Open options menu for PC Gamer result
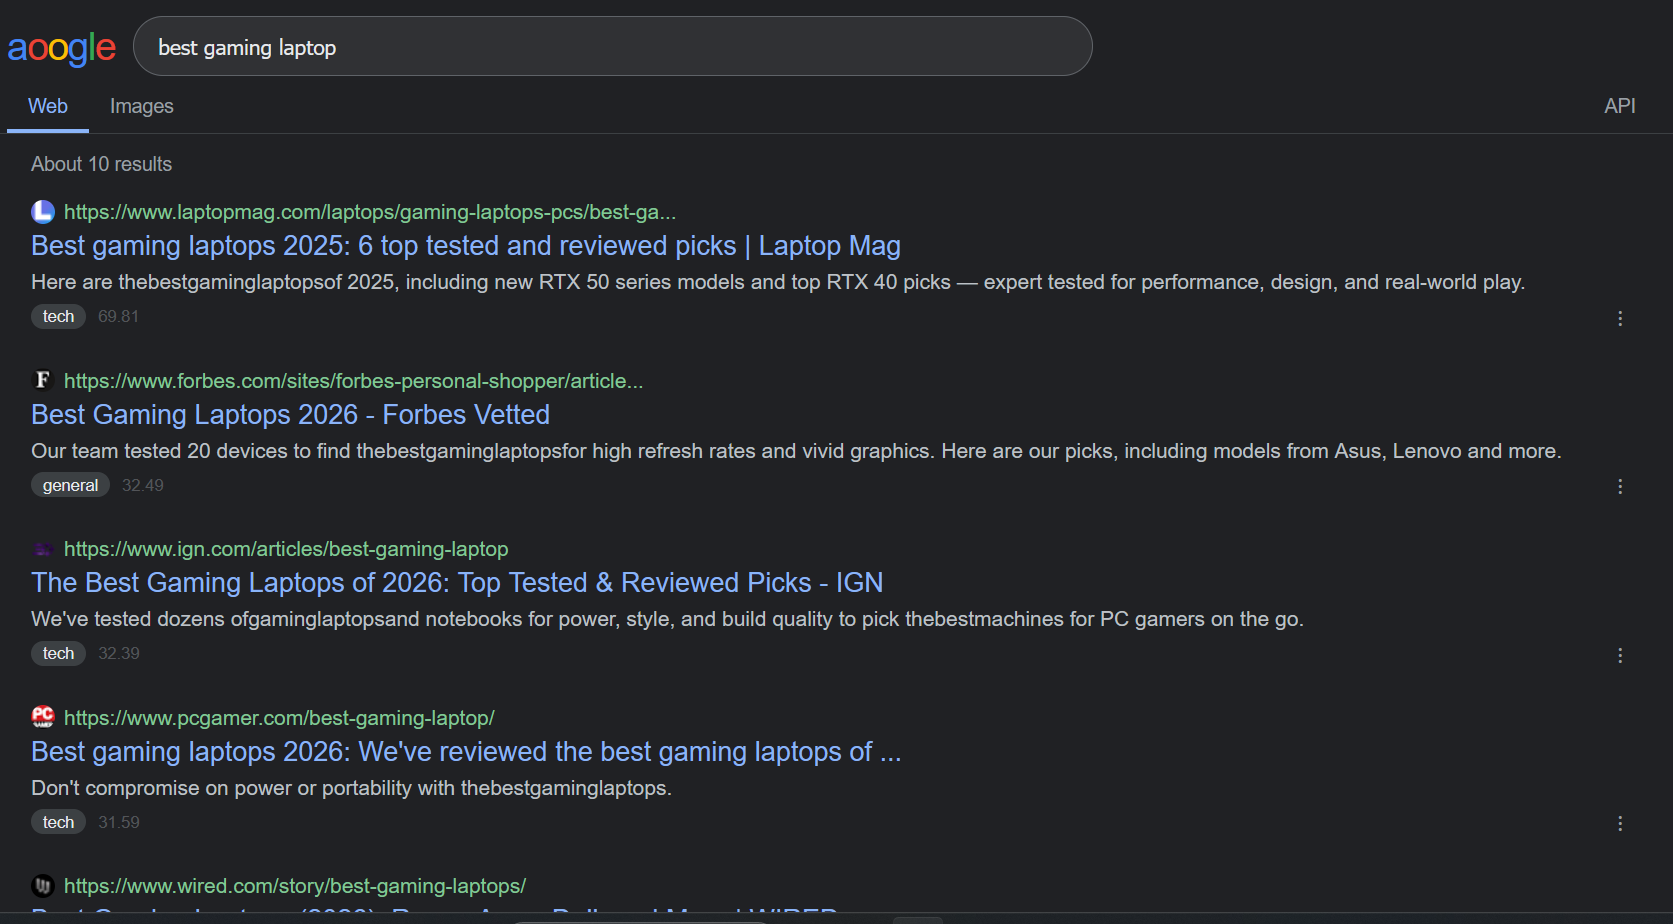The width and height of the screenshot is (1673, 924). click(x=1620, y=823)
